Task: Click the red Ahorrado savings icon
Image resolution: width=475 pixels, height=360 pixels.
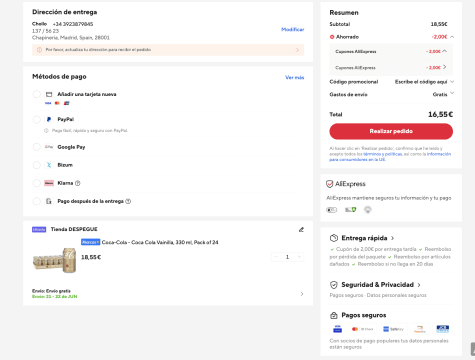Action: tap(332, 37)
